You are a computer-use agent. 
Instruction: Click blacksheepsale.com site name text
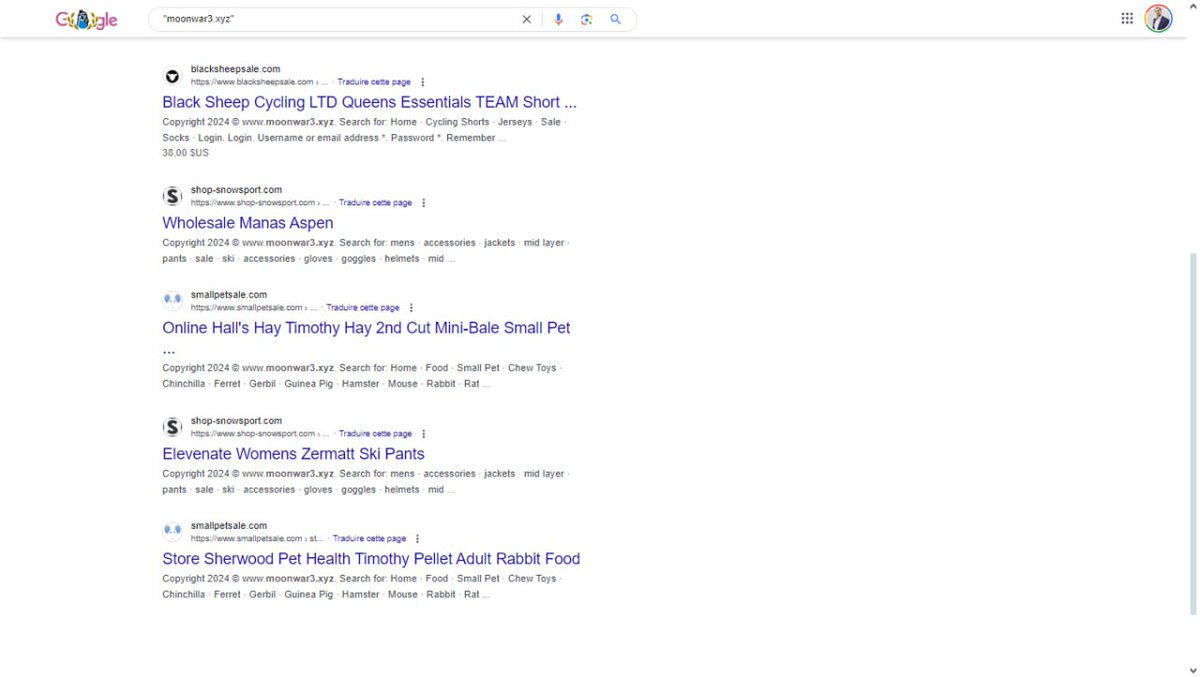(235, 69)
